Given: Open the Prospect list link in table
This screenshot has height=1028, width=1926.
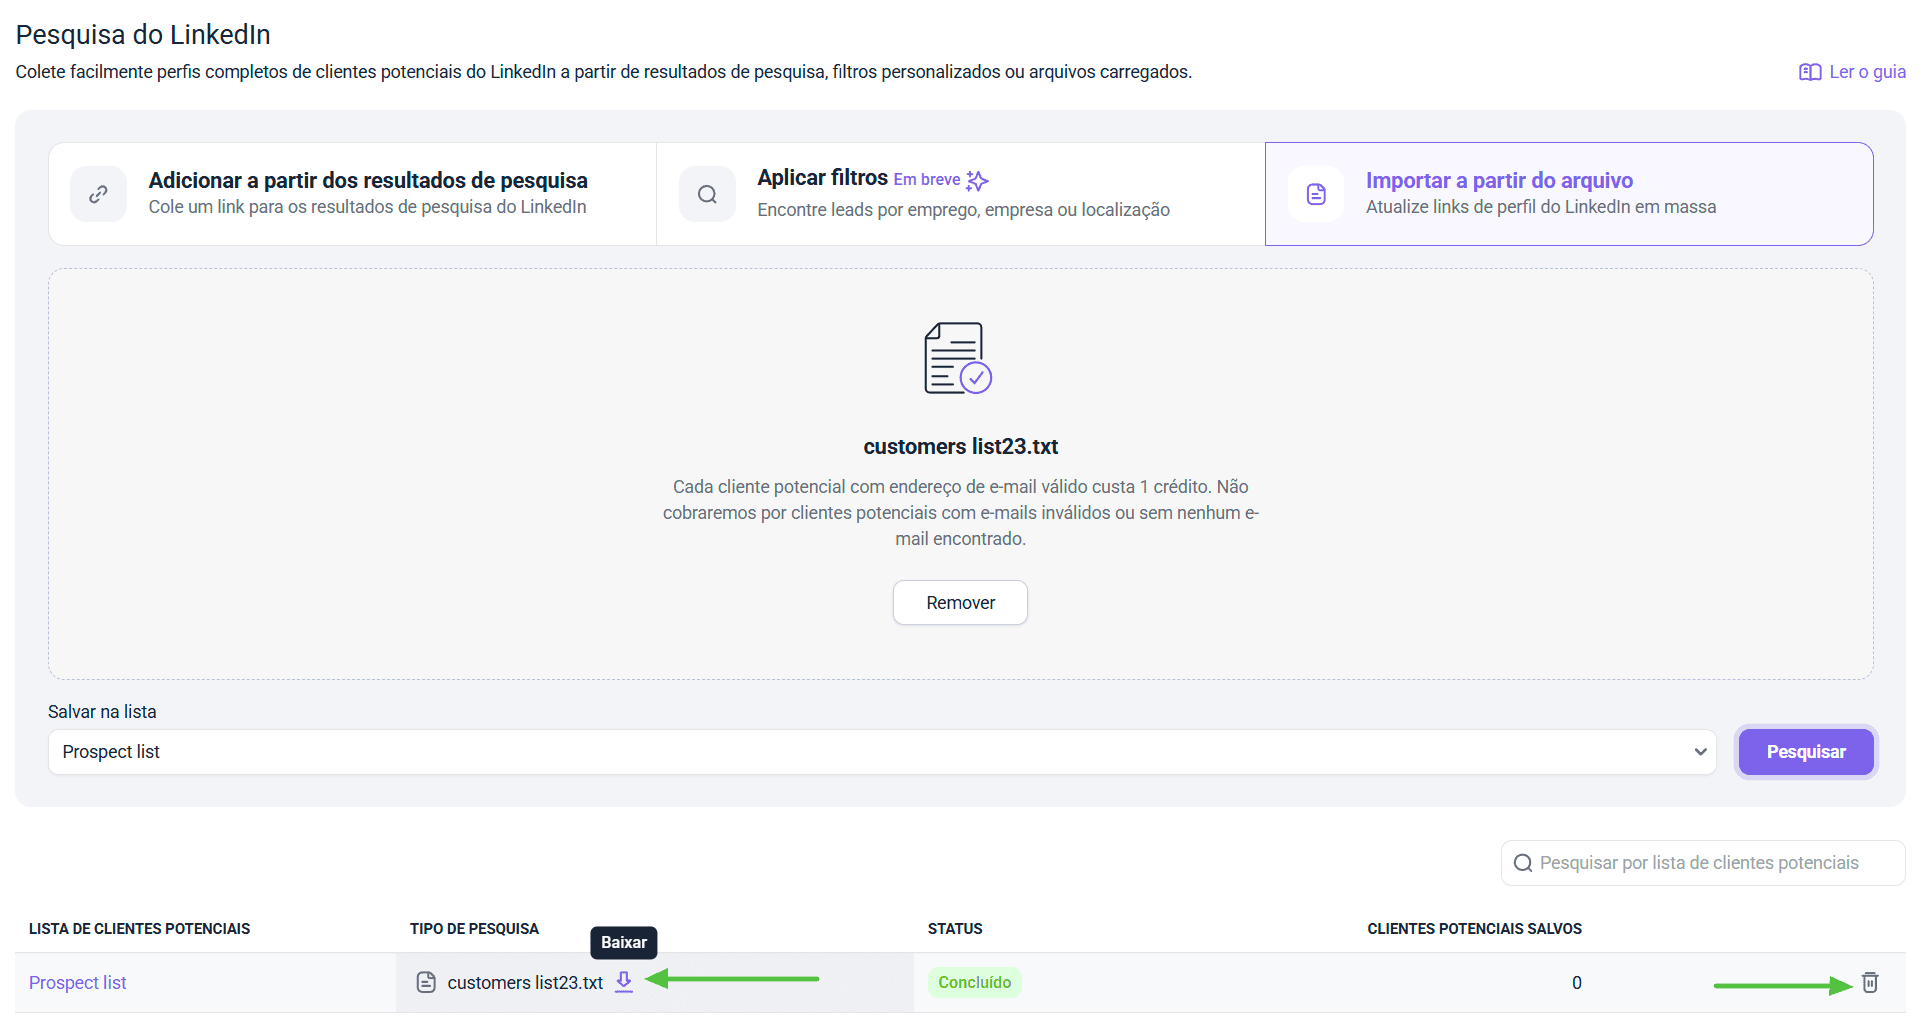Looking at the screenshot, I should point(78,982).
